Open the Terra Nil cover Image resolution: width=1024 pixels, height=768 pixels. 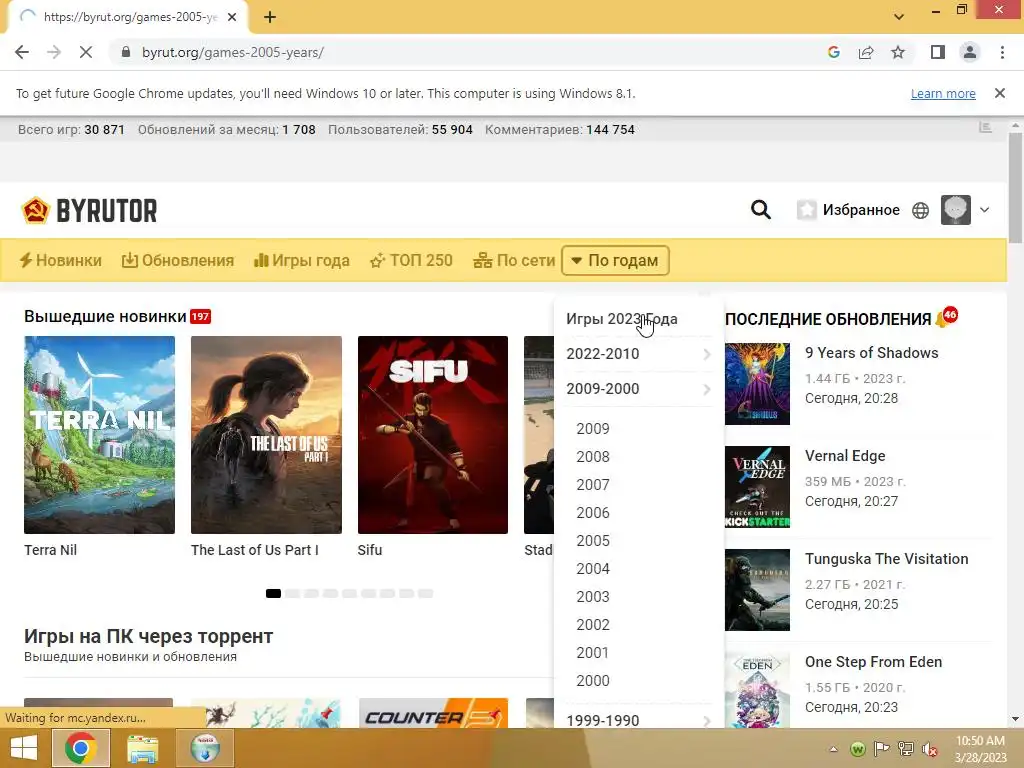pyautogui.click(x=99, y=435)
